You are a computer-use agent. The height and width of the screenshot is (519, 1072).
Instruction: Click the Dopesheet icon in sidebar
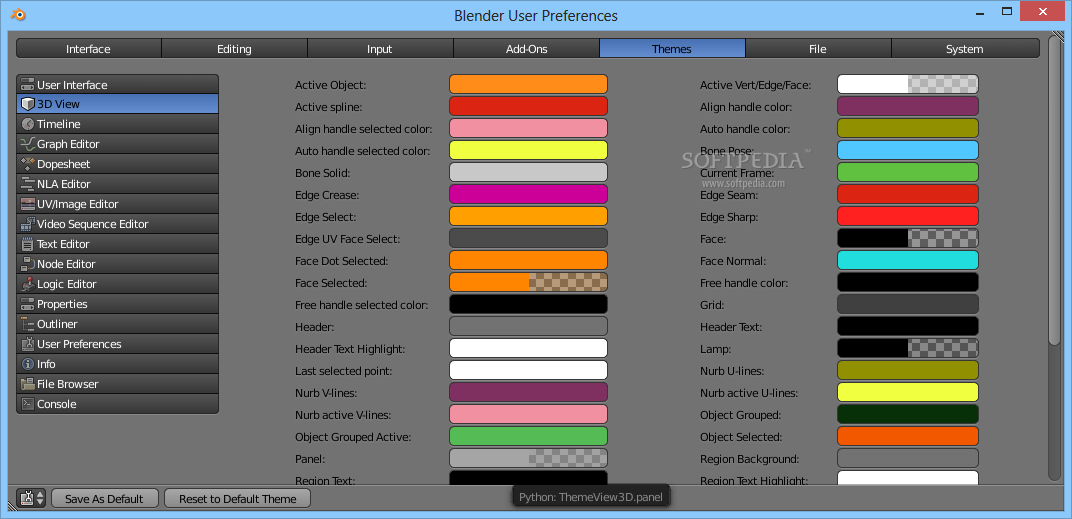[27, 164]
